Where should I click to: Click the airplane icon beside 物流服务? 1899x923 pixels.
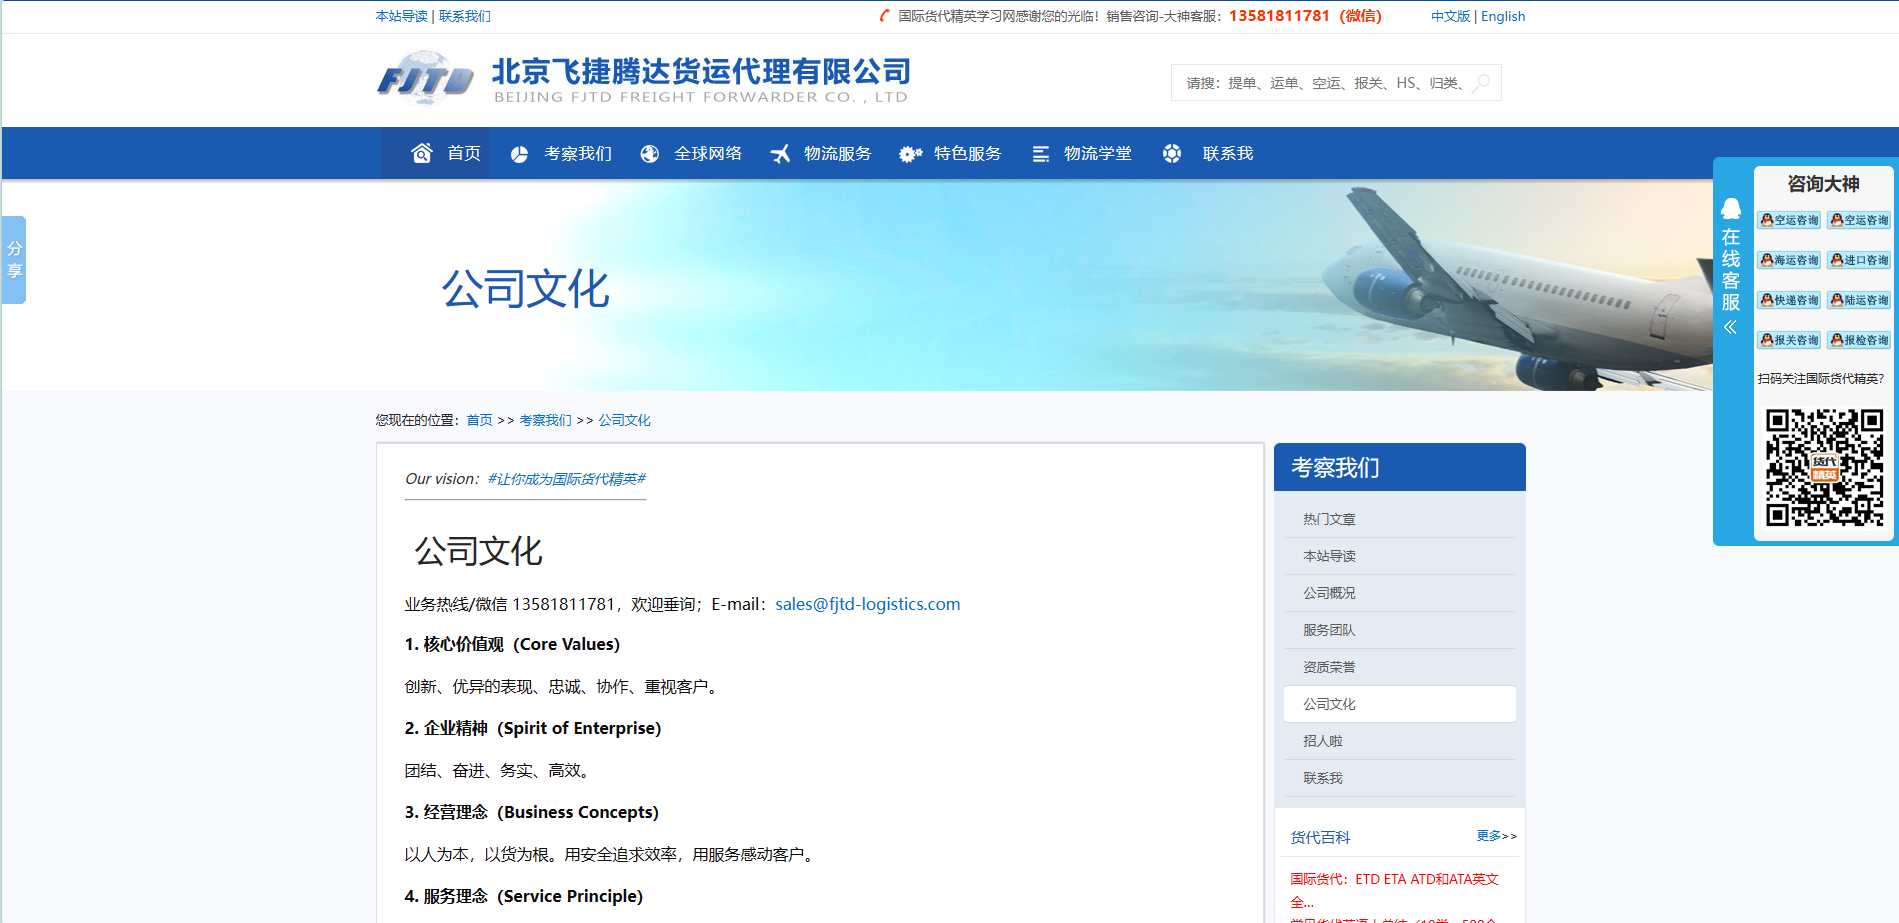click(780, 154)
